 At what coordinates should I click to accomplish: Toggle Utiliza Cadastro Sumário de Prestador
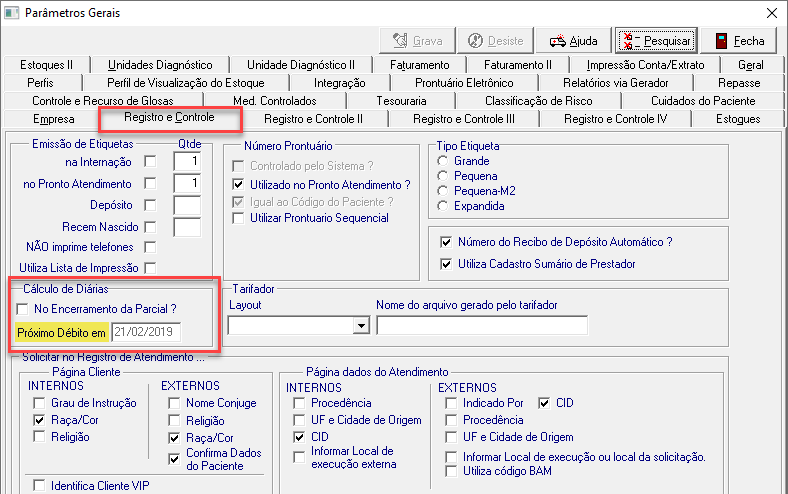pos(446,264)
